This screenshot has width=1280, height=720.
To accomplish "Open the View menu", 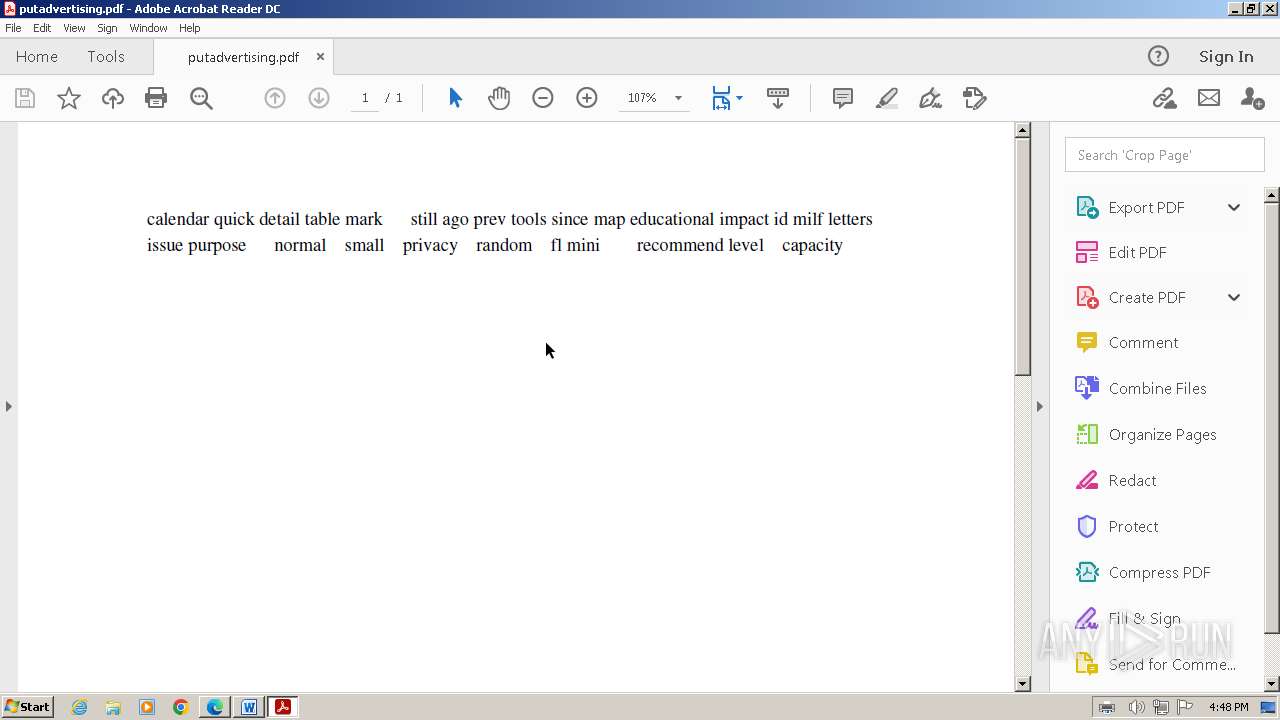I will [74, 28].
